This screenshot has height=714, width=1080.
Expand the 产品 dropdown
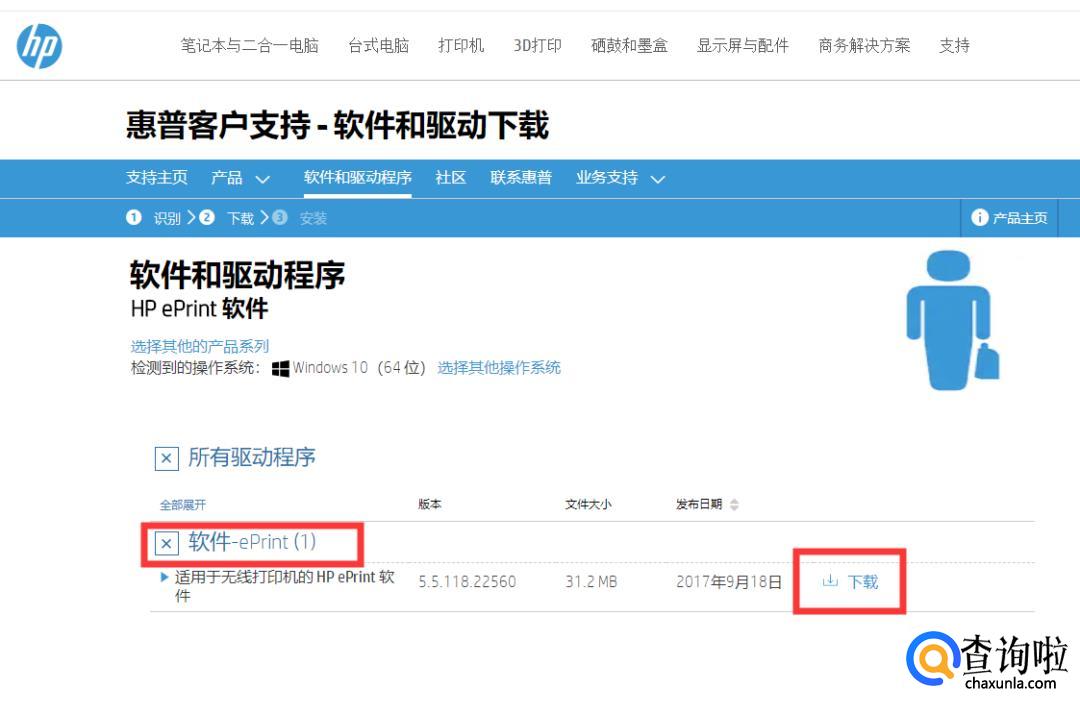pyautogui.click(x=240, y=178)
